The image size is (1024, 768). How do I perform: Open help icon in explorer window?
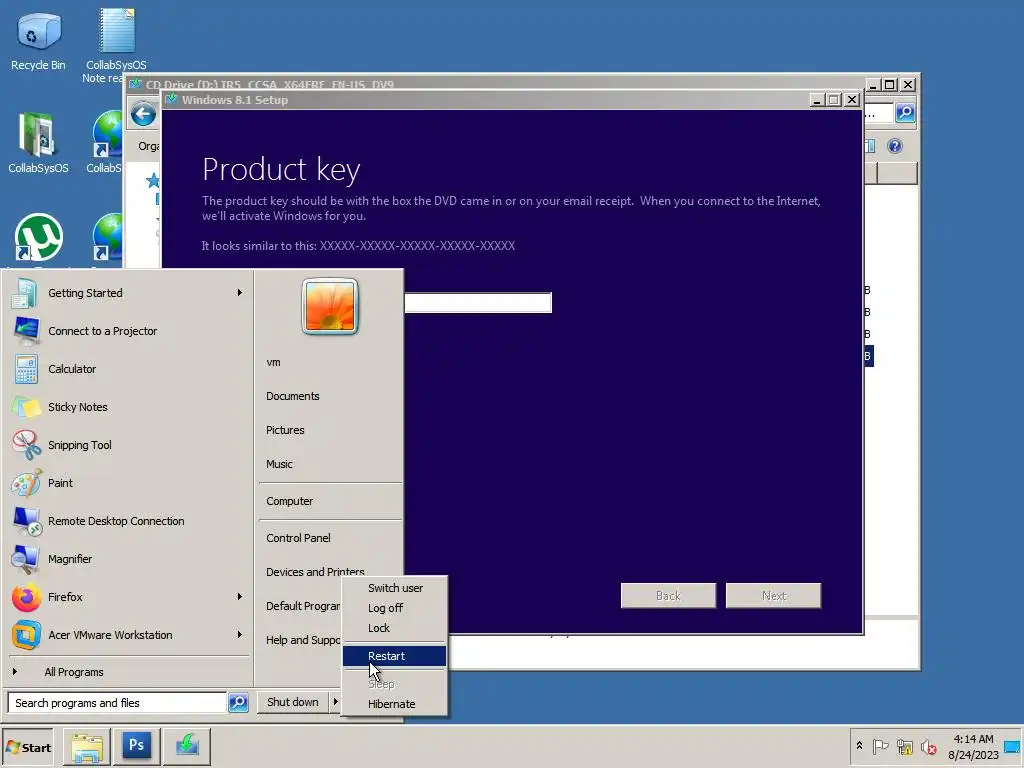click(x=895, y=146)
